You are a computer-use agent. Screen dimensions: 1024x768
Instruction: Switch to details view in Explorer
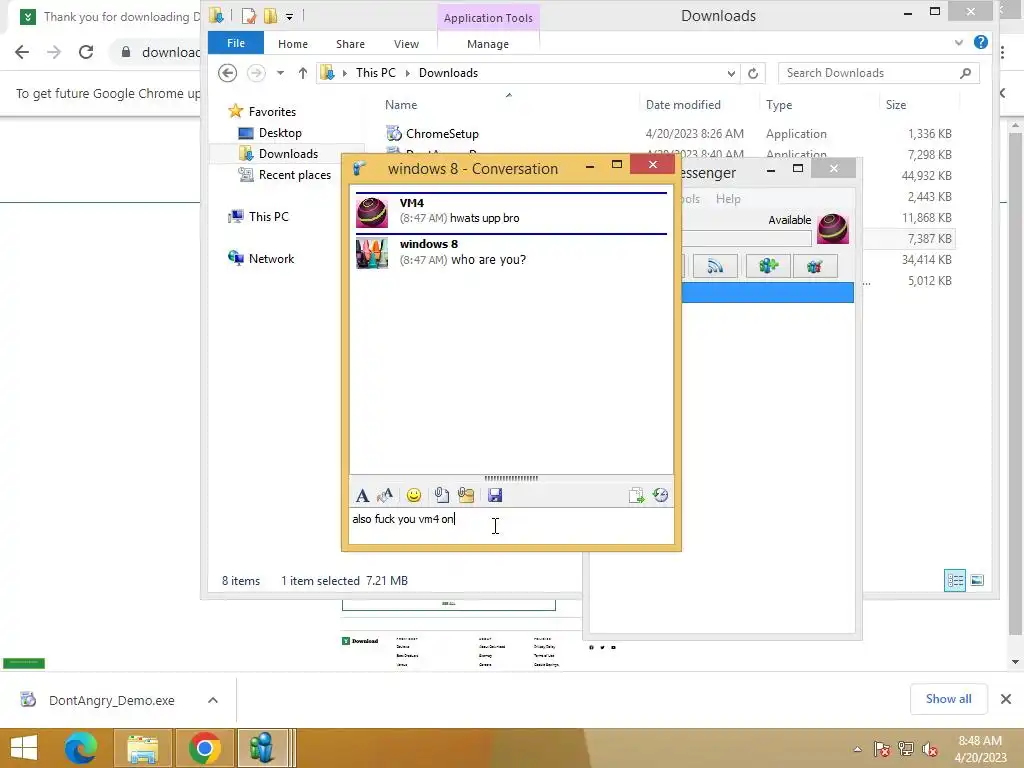tap(955, 580)
